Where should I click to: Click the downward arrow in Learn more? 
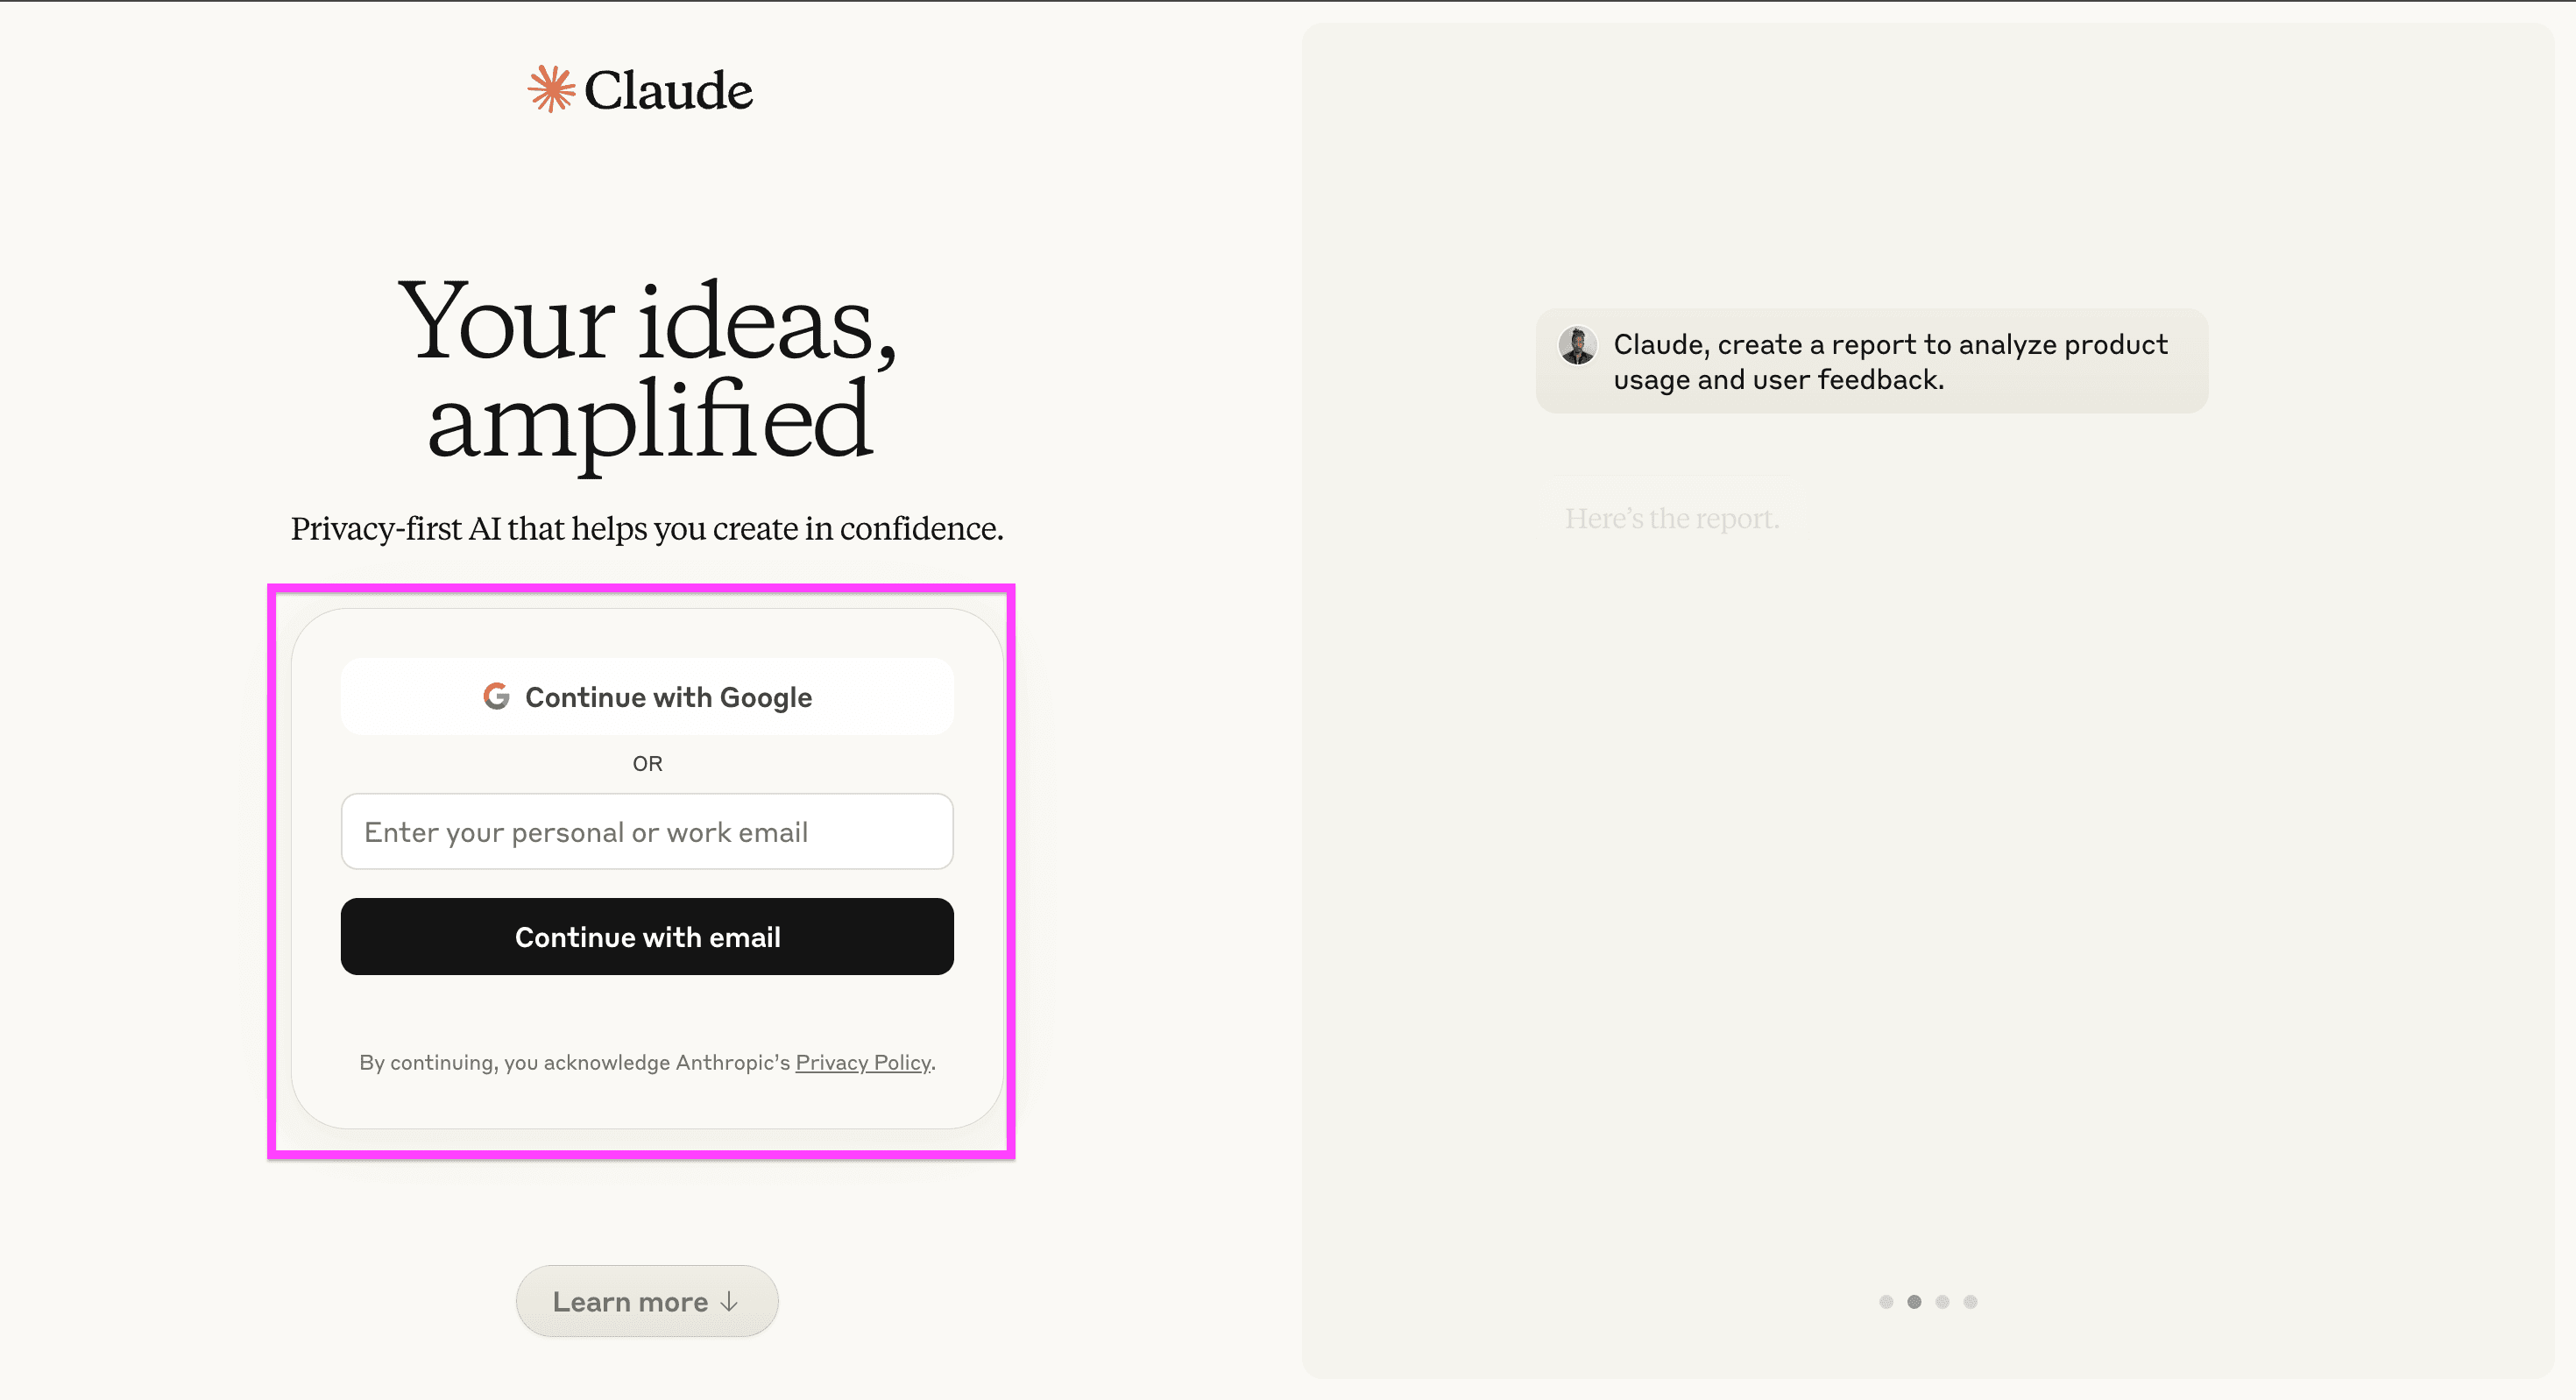tap(731, 1301)
